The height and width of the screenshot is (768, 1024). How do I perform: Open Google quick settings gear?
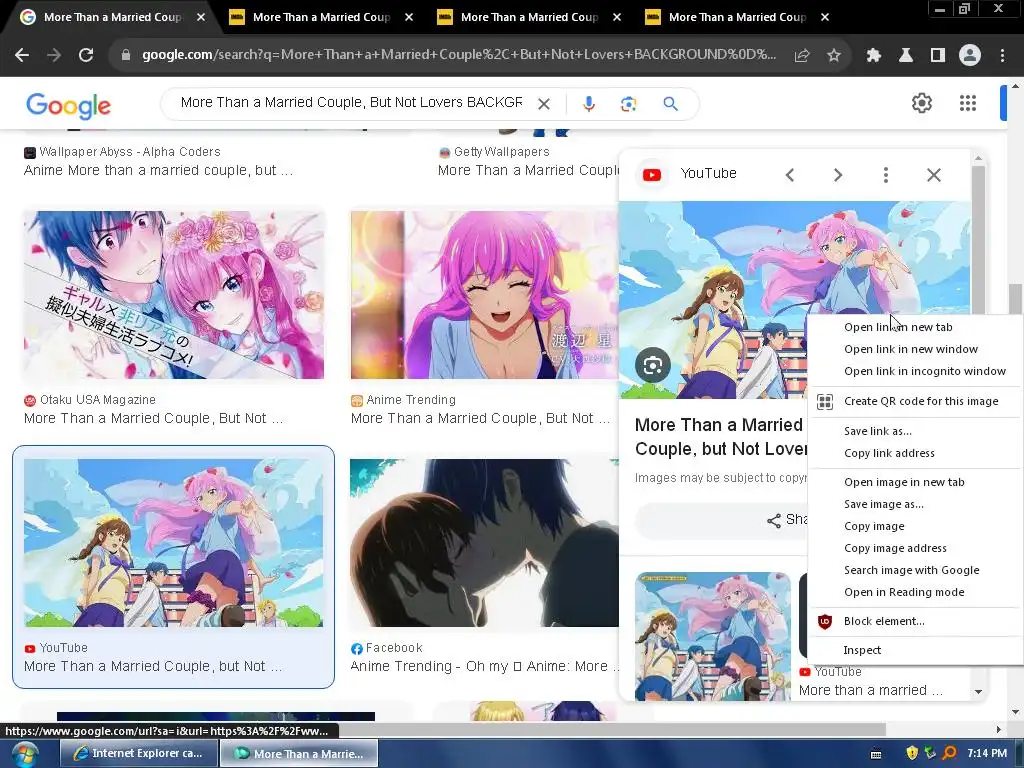coord(921,103)
